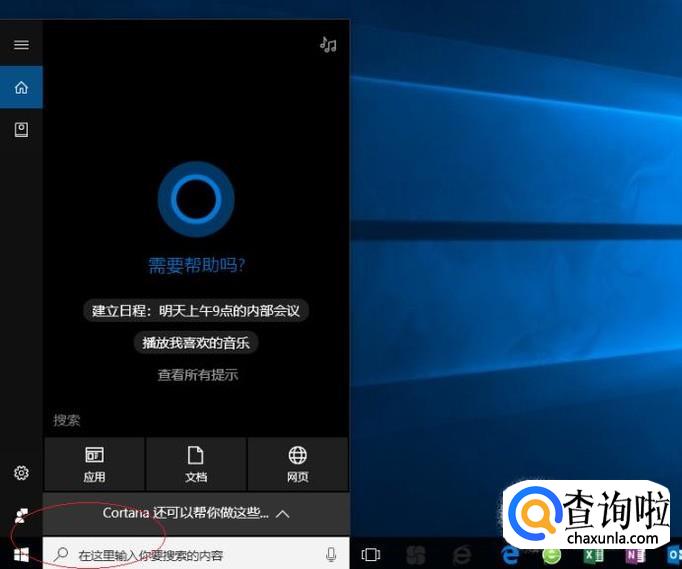The height and width of the screenshot is (569, 682).
Task: Open the Windows Start button
Action: [21, 554]
